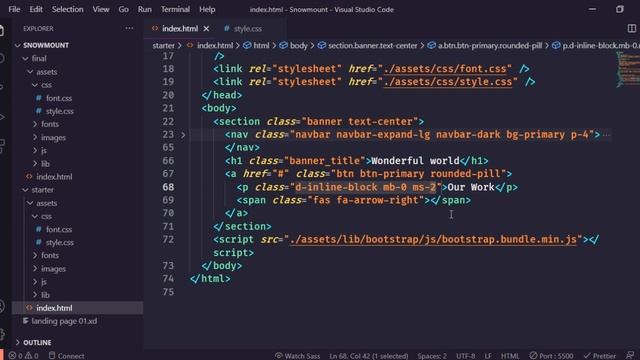Viewport: 640px width, 360px height.
Task: Click the starter breadcrumb
Action: [x=163, y=45]
